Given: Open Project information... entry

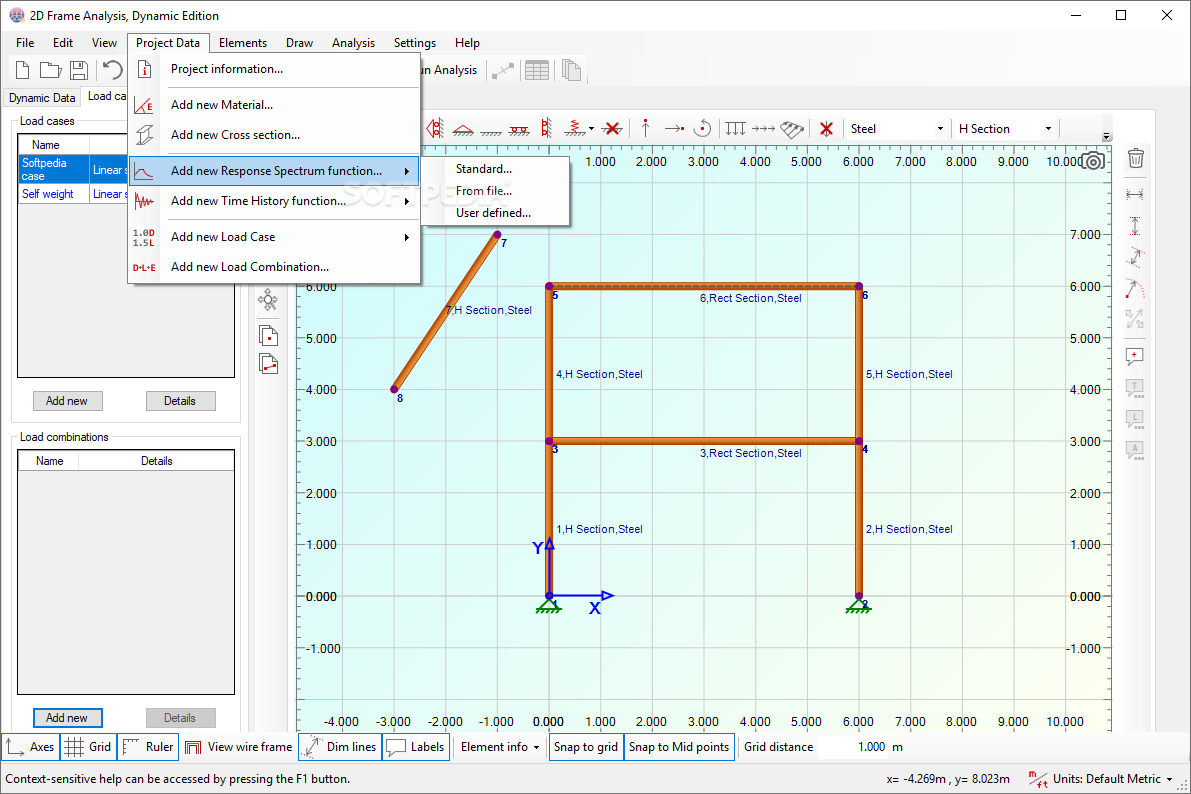Looking at the screenshot, I should (x=274, y=69).
